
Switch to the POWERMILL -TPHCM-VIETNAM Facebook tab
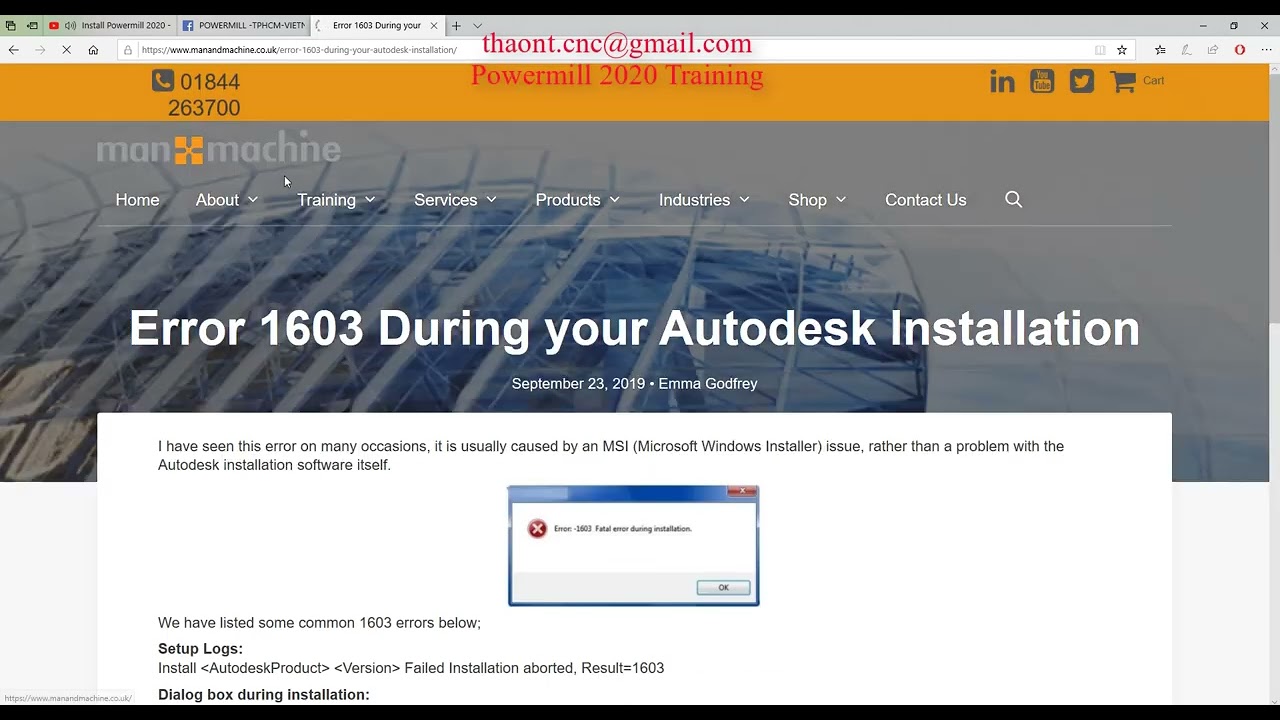point(244,25)
